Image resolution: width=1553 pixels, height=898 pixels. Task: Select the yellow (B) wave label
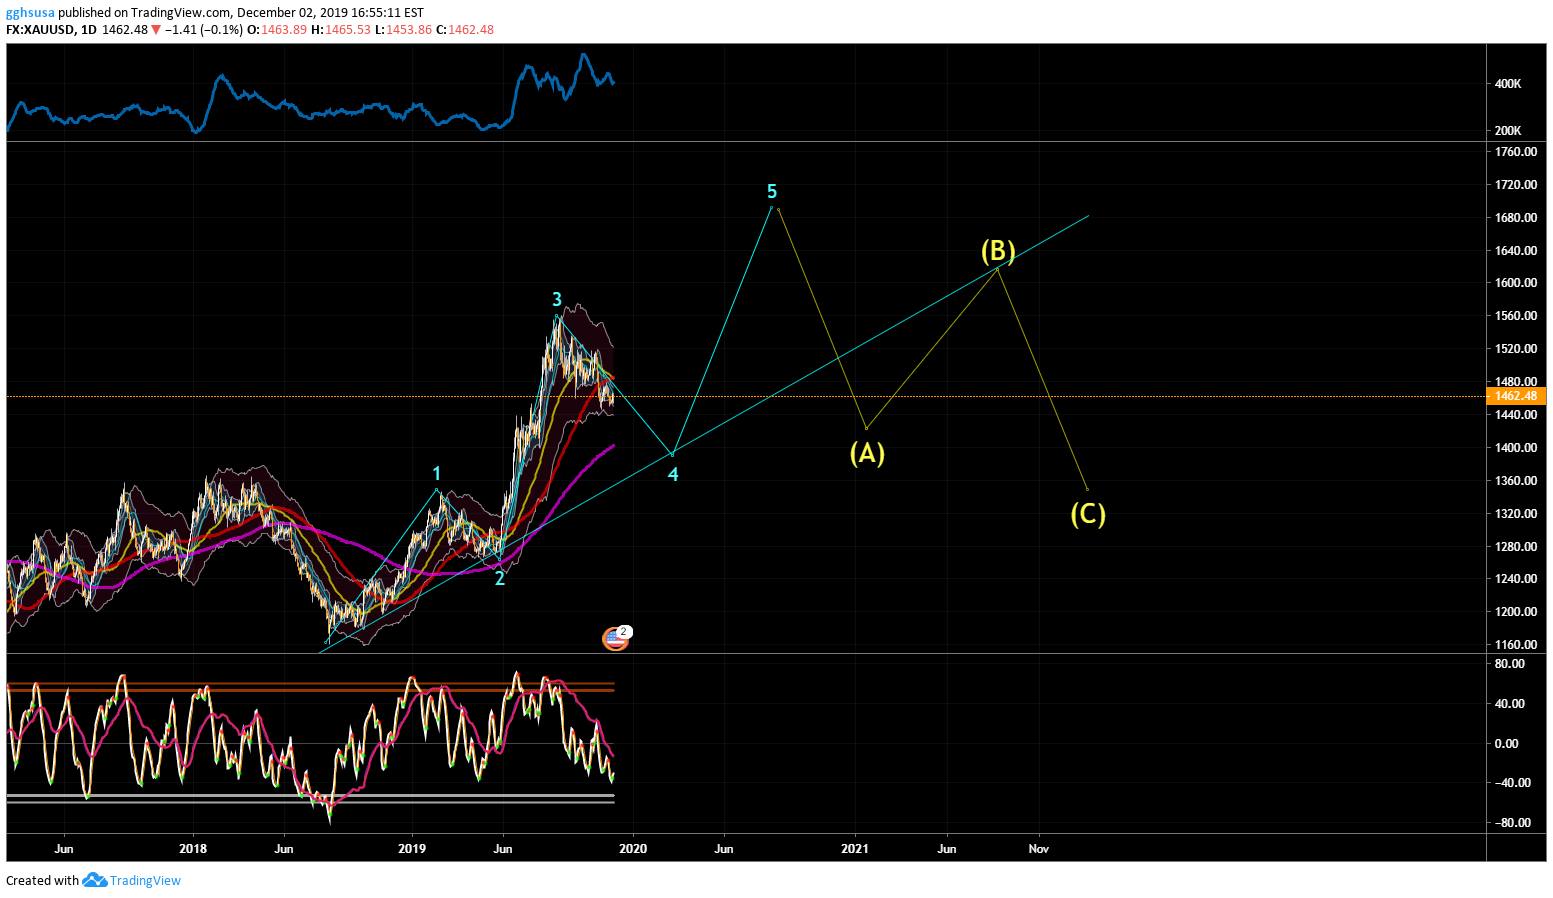click(x=998, y=250)
